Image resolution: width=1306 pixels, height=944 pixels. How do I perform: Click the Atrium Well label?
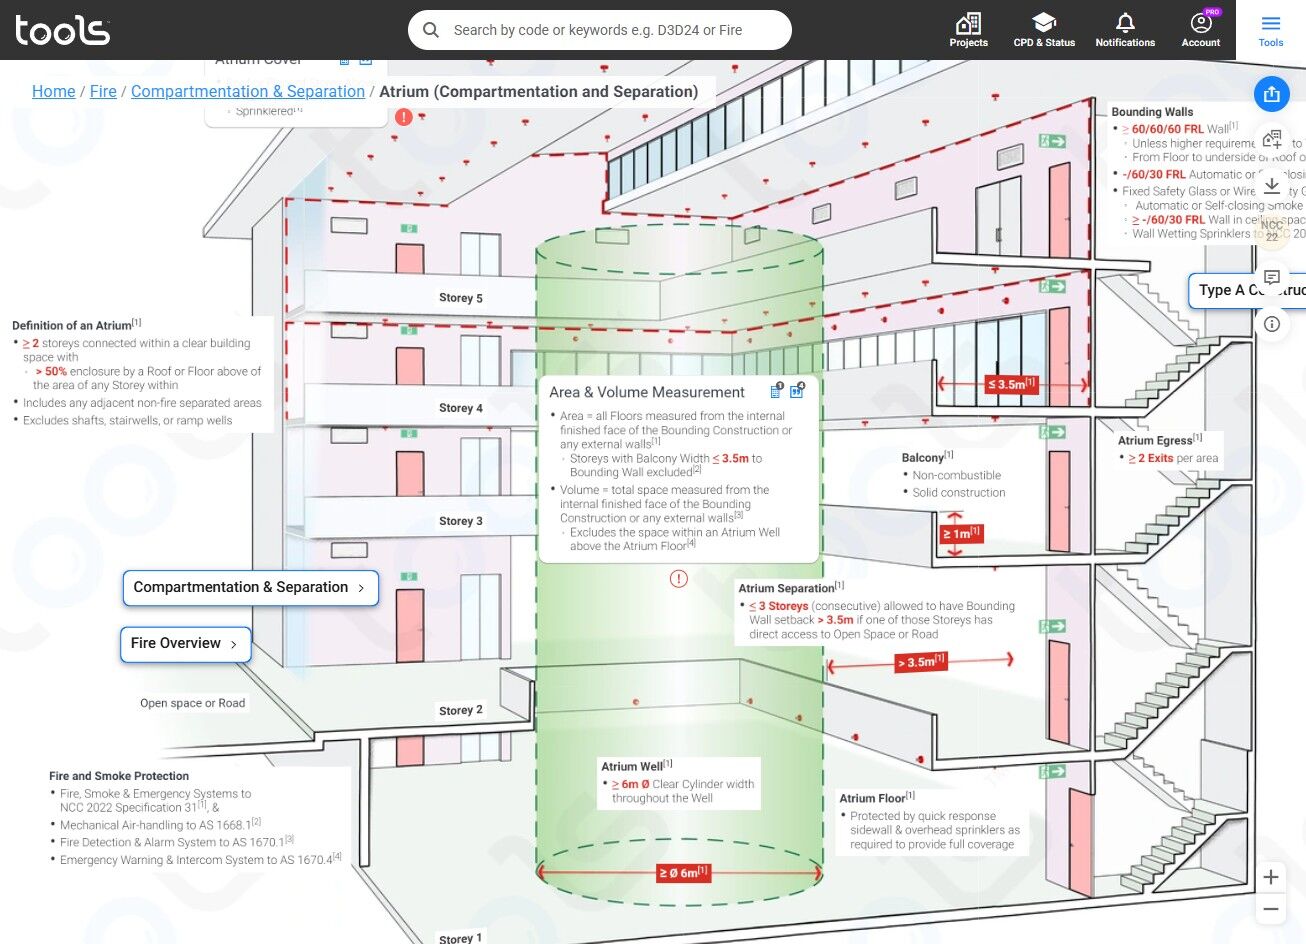click(636, 766)
